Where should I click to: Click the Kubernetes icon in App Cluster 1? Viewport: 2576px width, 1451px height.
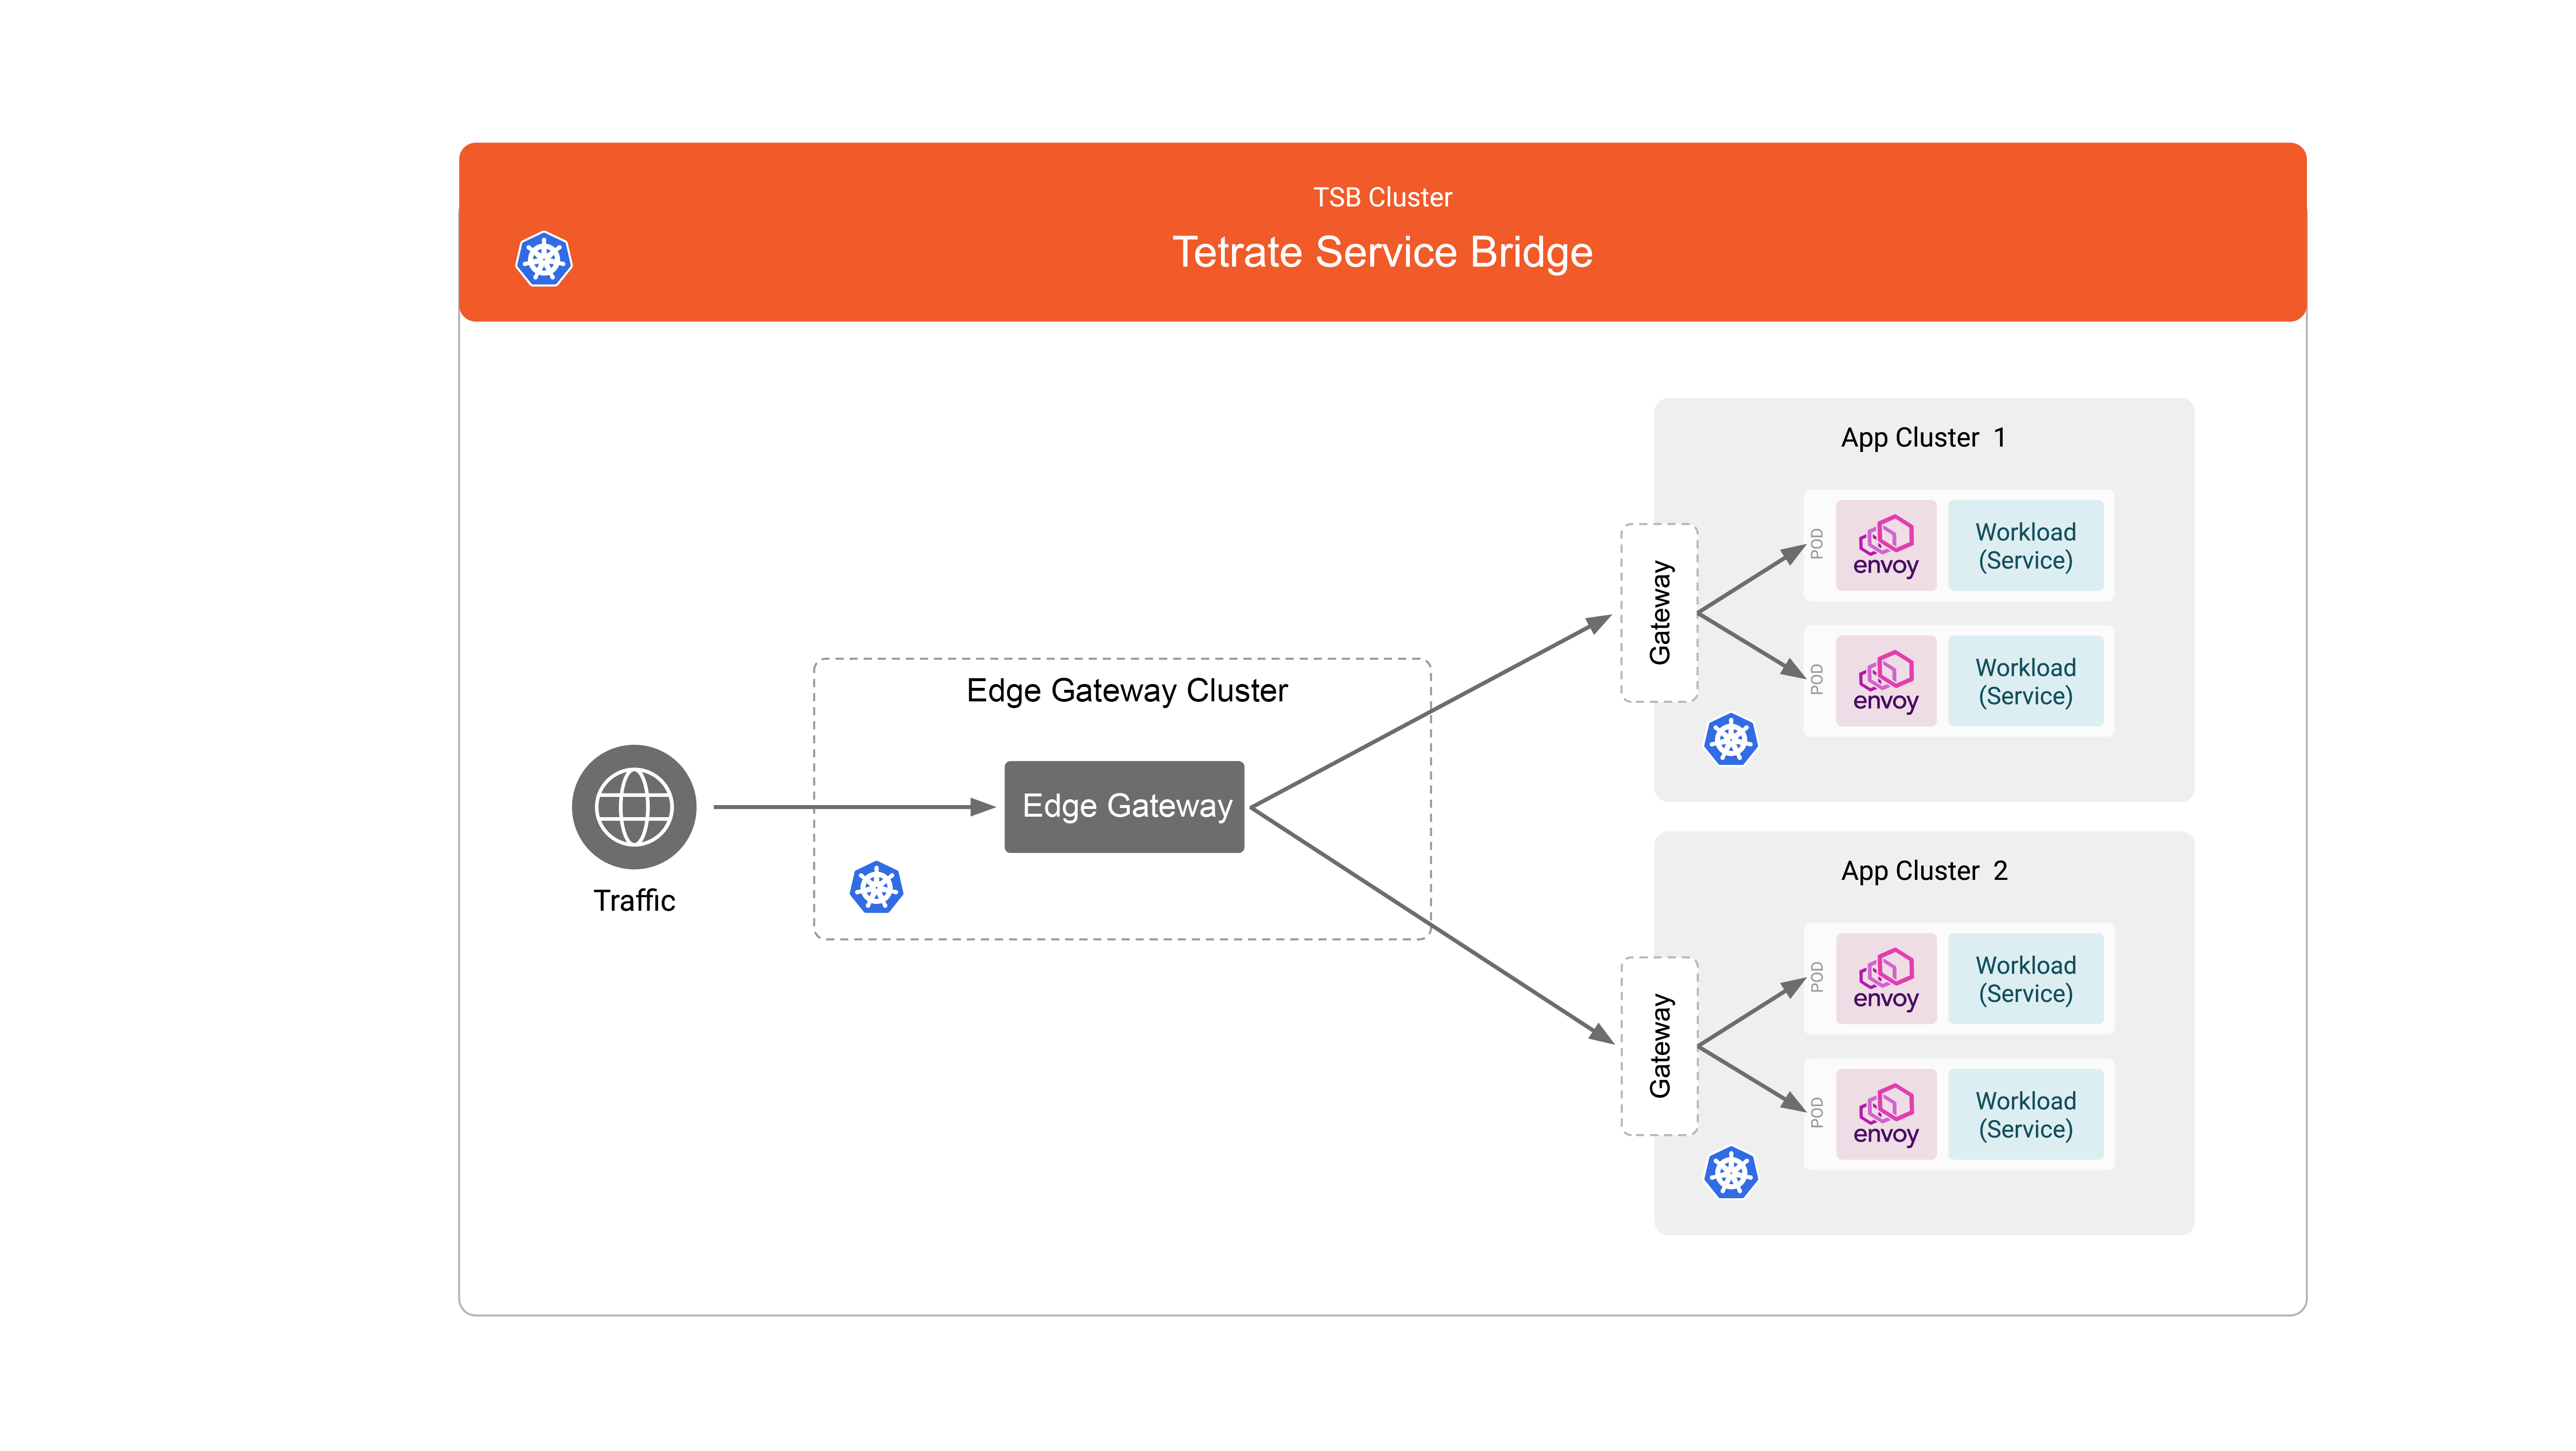pos(1731,740)
